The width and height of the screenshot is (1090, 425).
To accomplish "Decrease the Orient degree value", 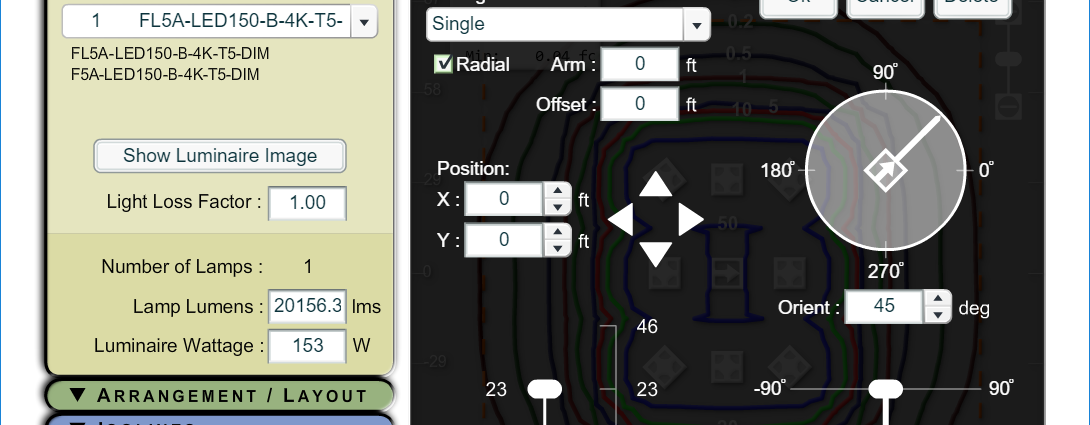I will 937,314.
